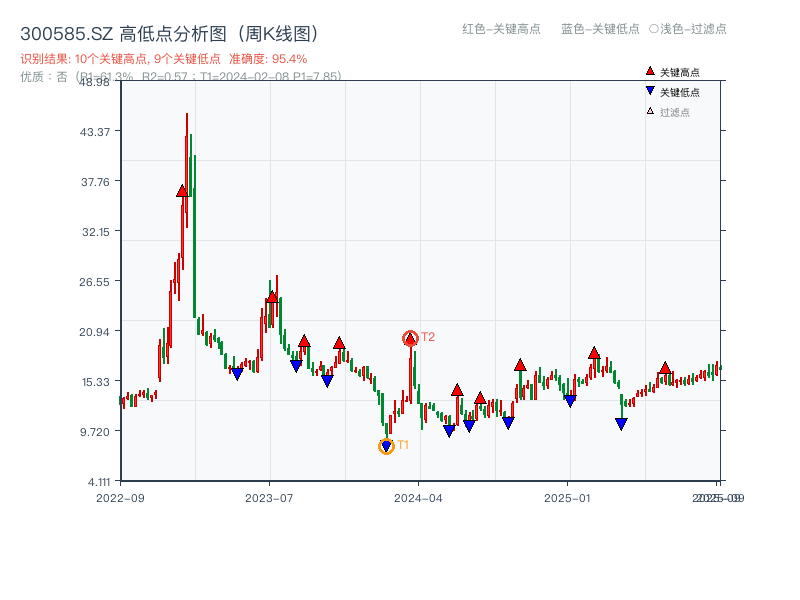Select the red 关键高点 legend triangle icon
The image size is (800, 600).
click(650, 71)
